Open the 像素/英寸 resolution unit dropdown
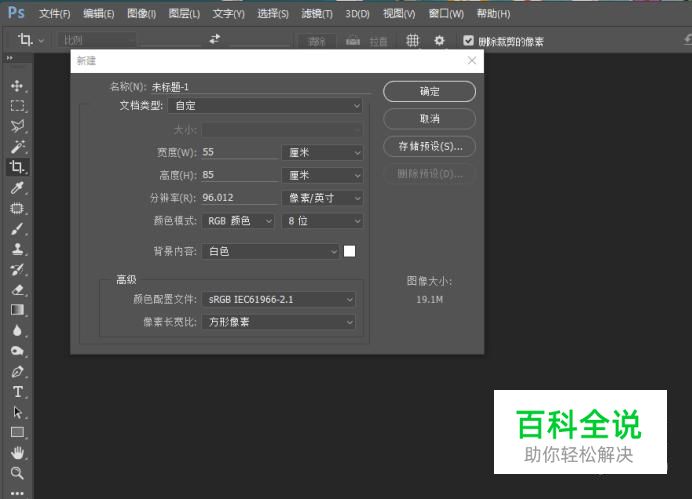692x499 pixels. (322, 198)
